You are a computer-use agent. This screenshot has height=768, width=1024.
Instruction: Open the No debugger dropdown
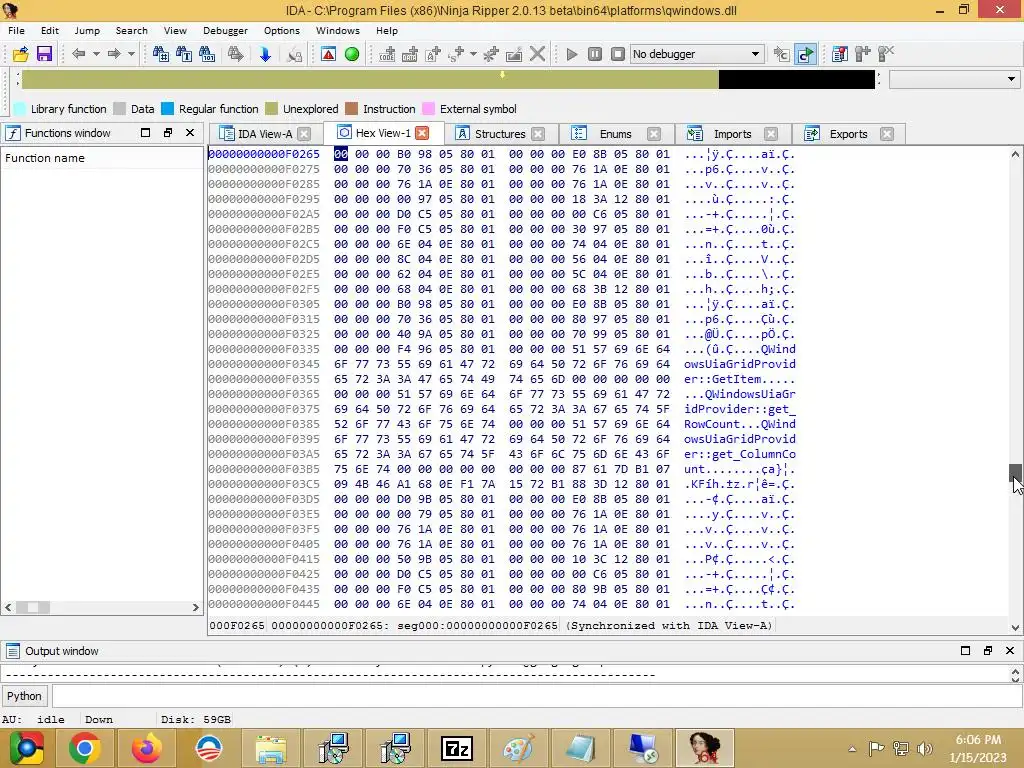[697, 54]
